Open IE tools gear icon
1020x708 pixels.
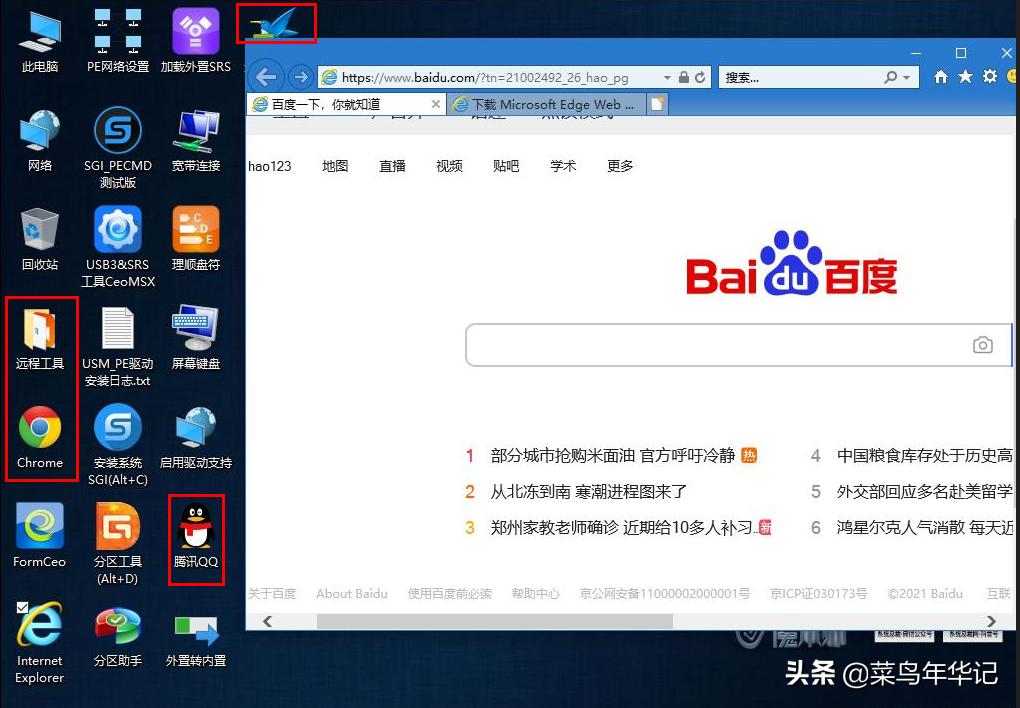click(990, 77)
